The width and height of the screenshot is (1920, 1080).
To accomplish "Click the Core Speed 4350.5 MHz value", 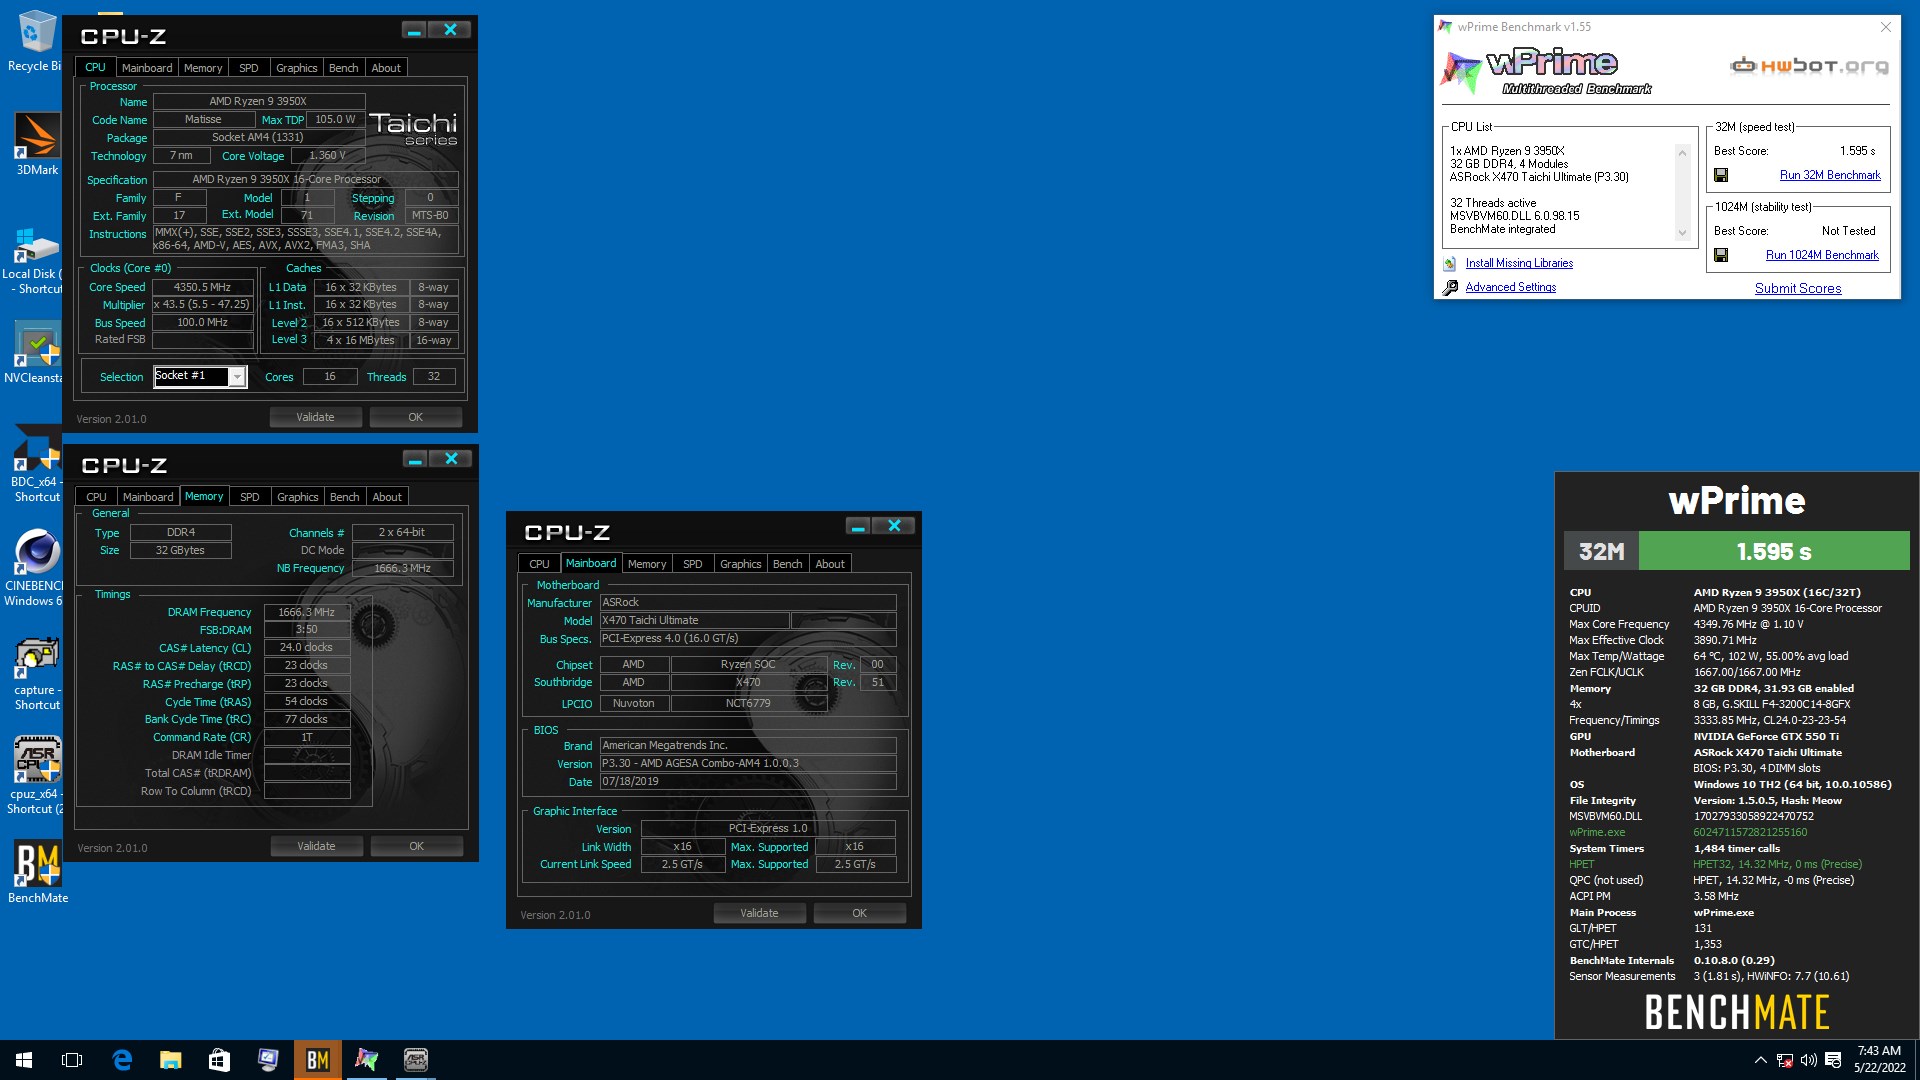I will [x=202, y=287].
